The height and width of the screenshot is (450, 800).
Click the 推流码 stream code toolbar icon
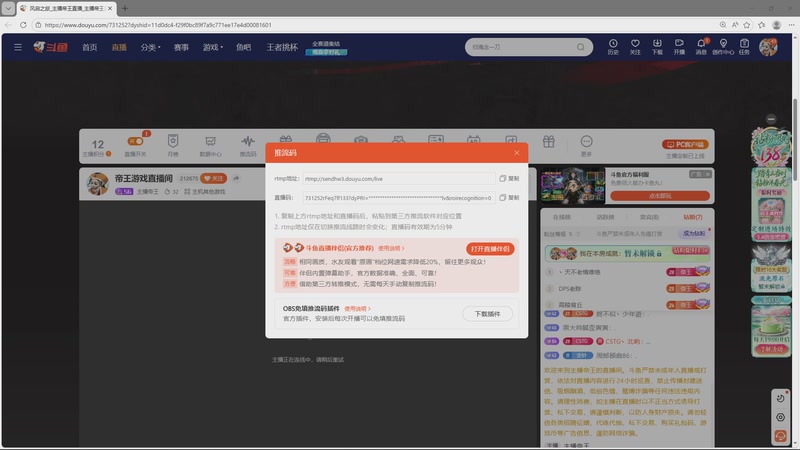[x=248, y=146]
